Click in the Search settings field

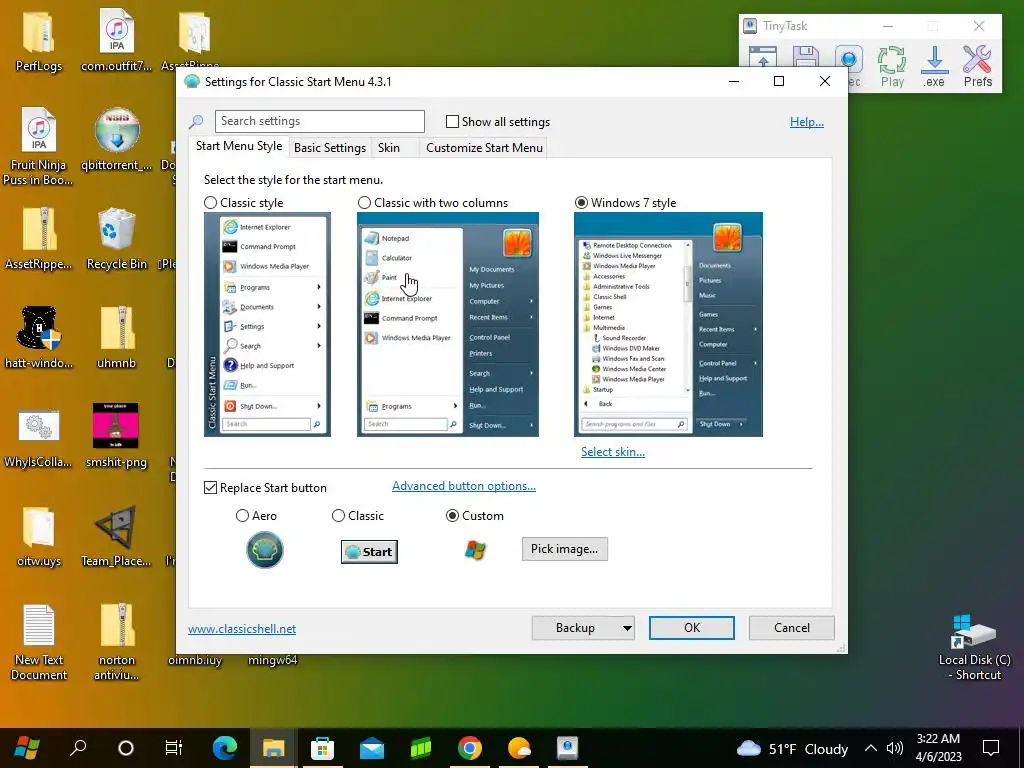coord(319,121)
